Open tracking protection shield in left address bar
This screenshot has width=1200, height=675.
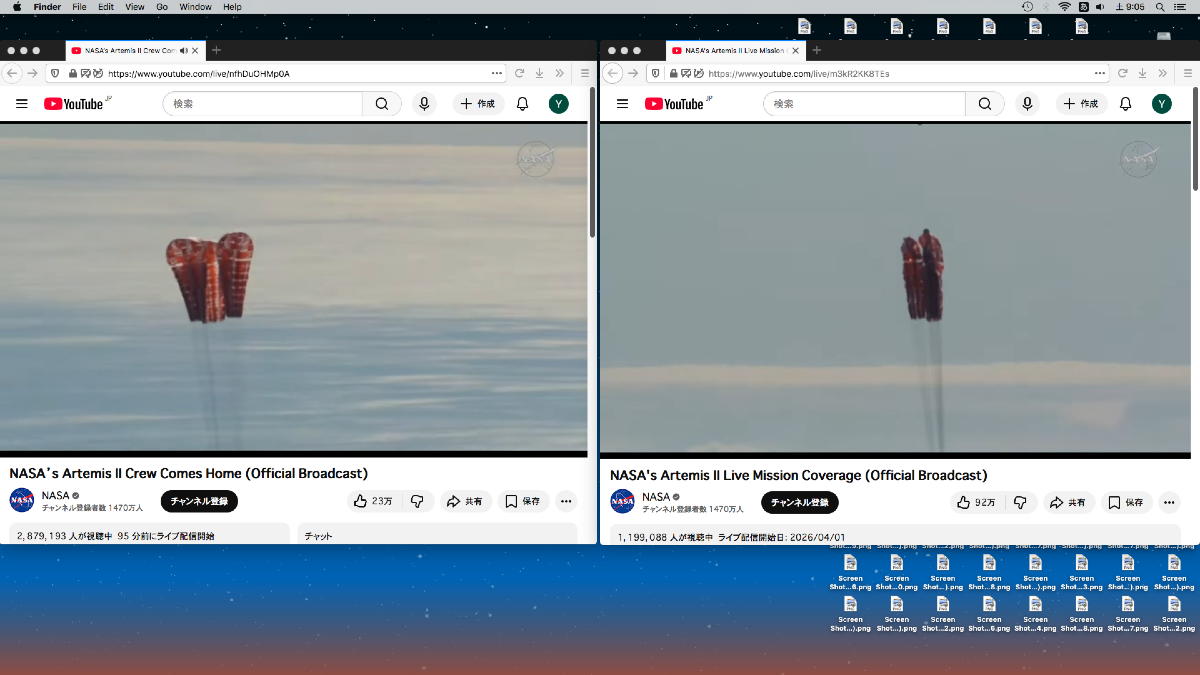[54, 73]
